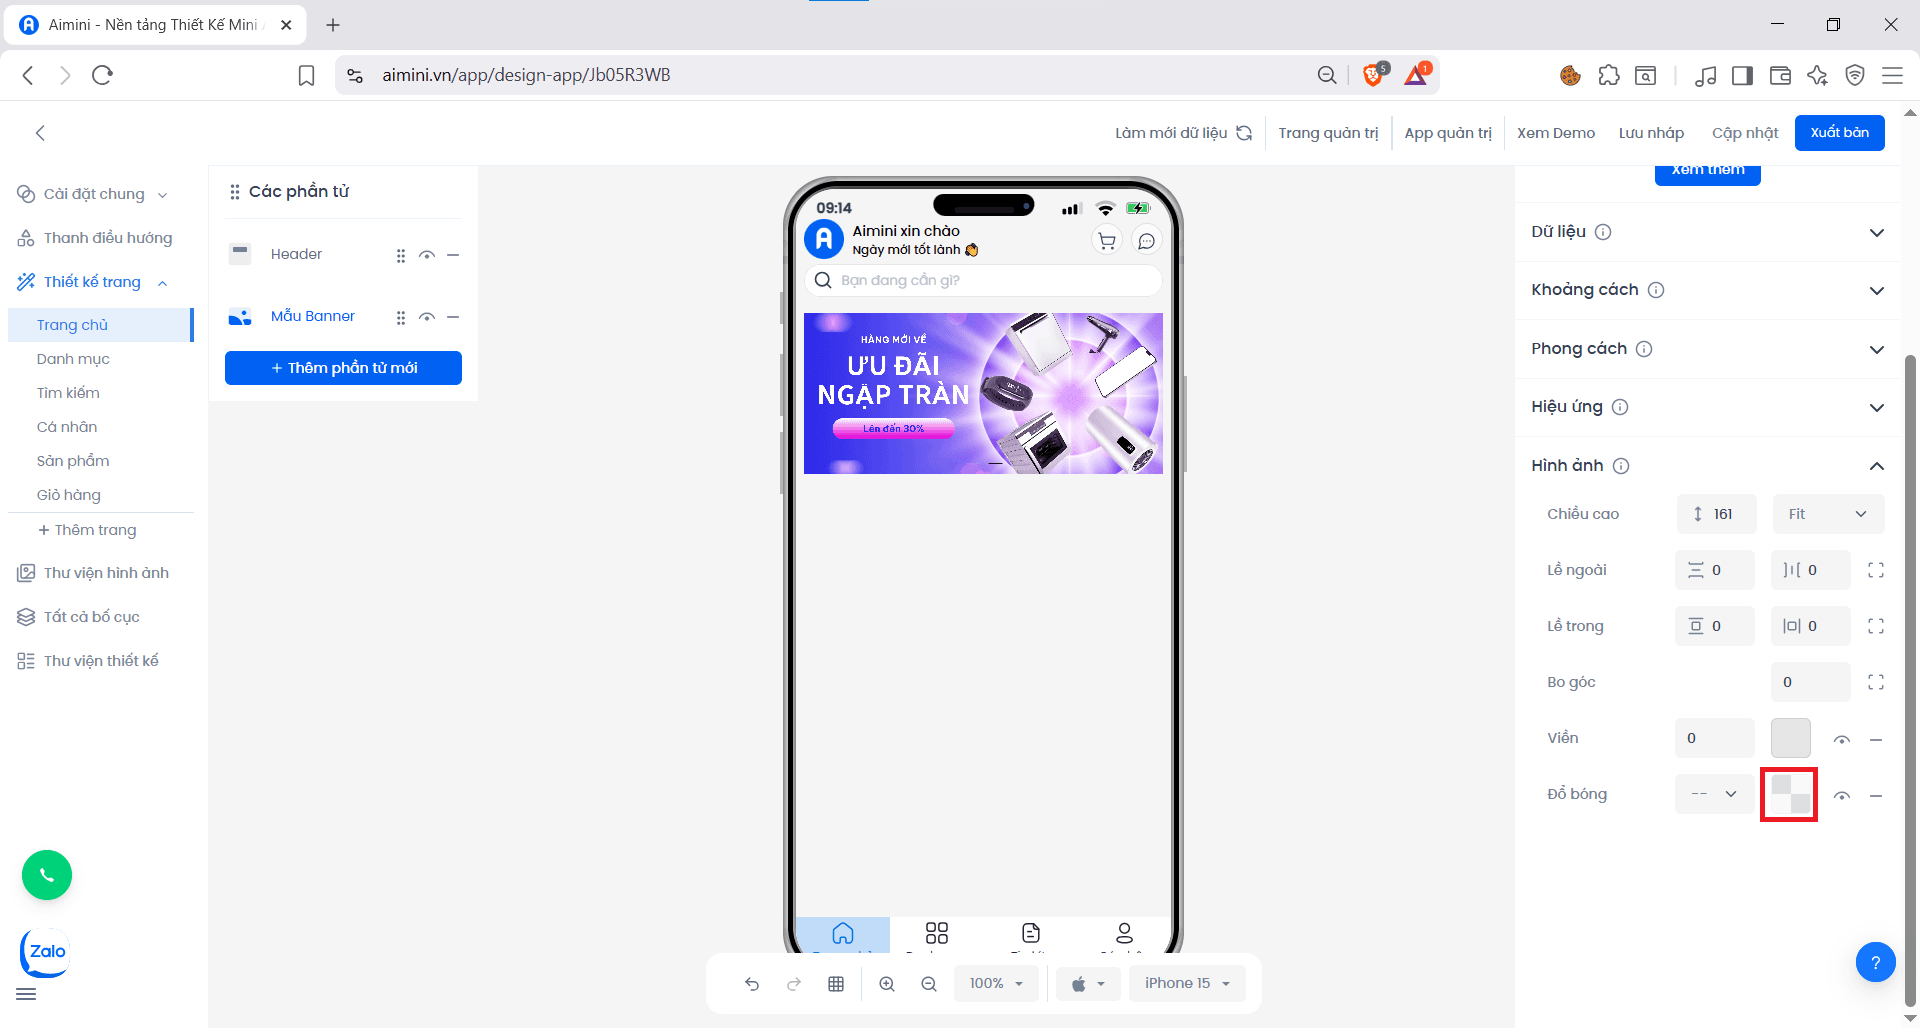Collapse the Hình ảnh section
The width and height of the screenshot is (1920, 1028).
coord(1877,466)
